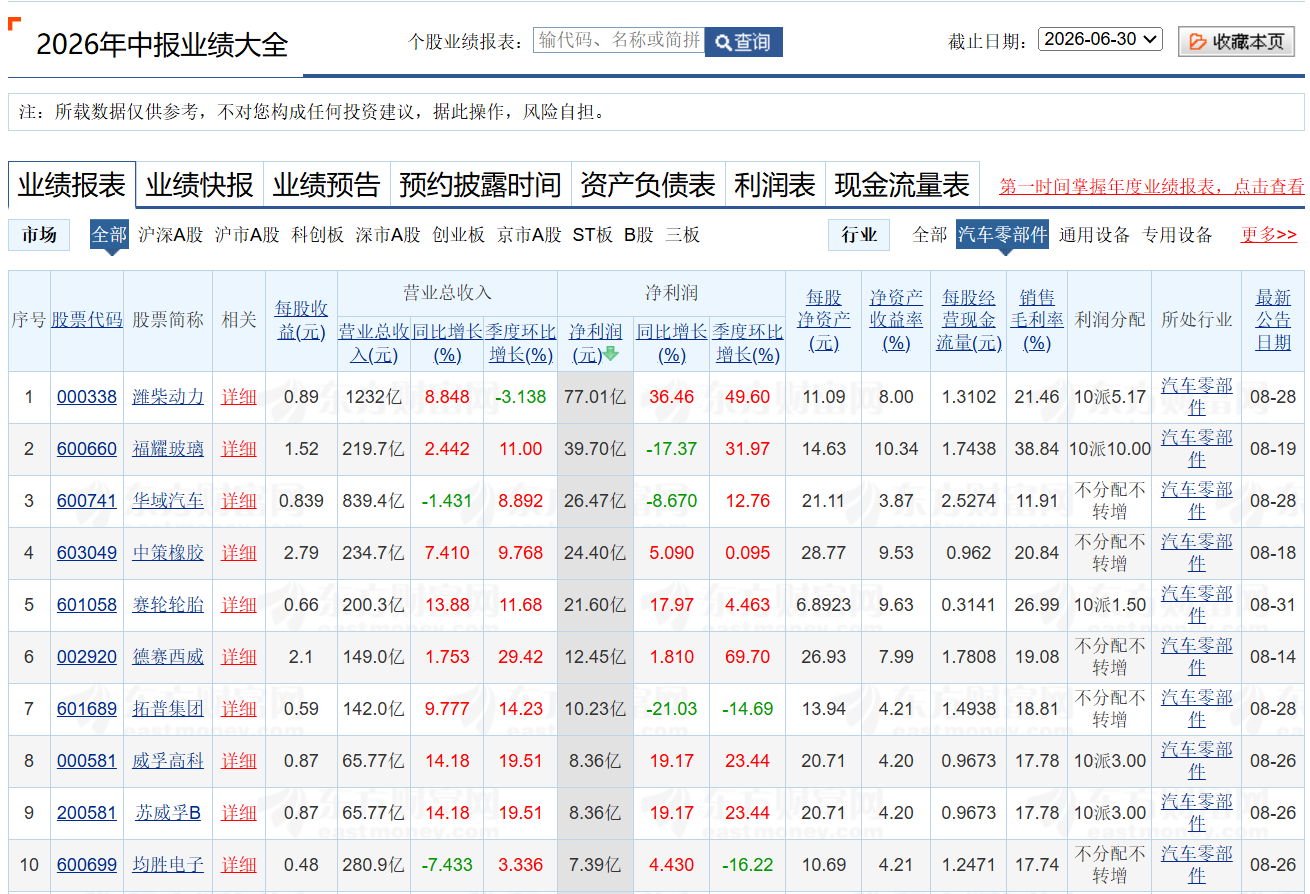Sort by 净资产收益率(%) column header

[x=896, y=320]
